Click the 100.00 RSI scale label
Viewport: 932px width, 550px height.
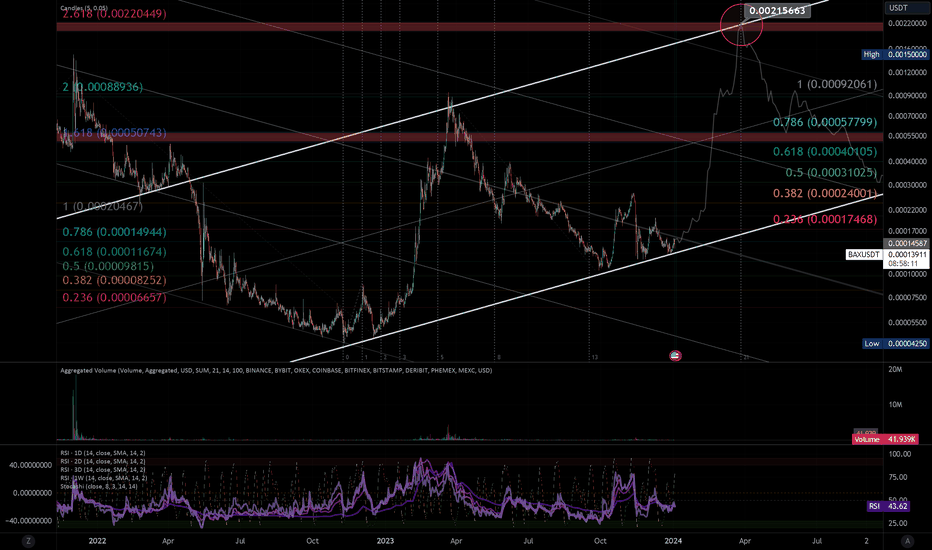click(x=899, y=454)
